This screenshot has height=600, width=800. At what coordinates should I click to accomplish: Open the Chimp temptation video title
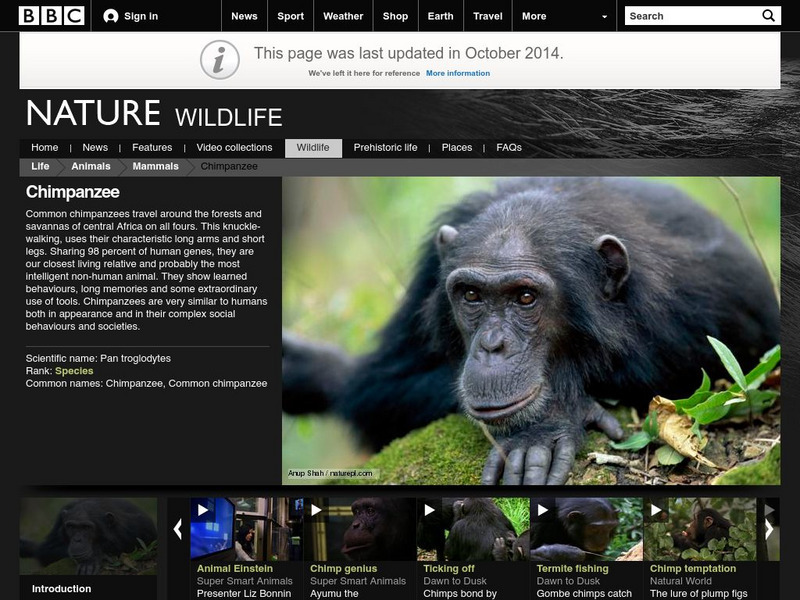click(693, 568)
